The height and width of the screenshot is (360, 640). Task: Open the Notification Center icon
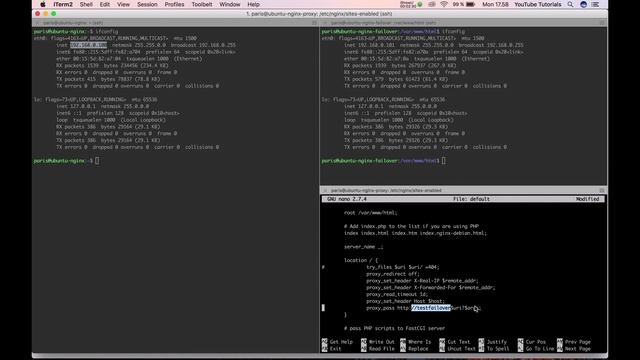[x=596, y=4]
